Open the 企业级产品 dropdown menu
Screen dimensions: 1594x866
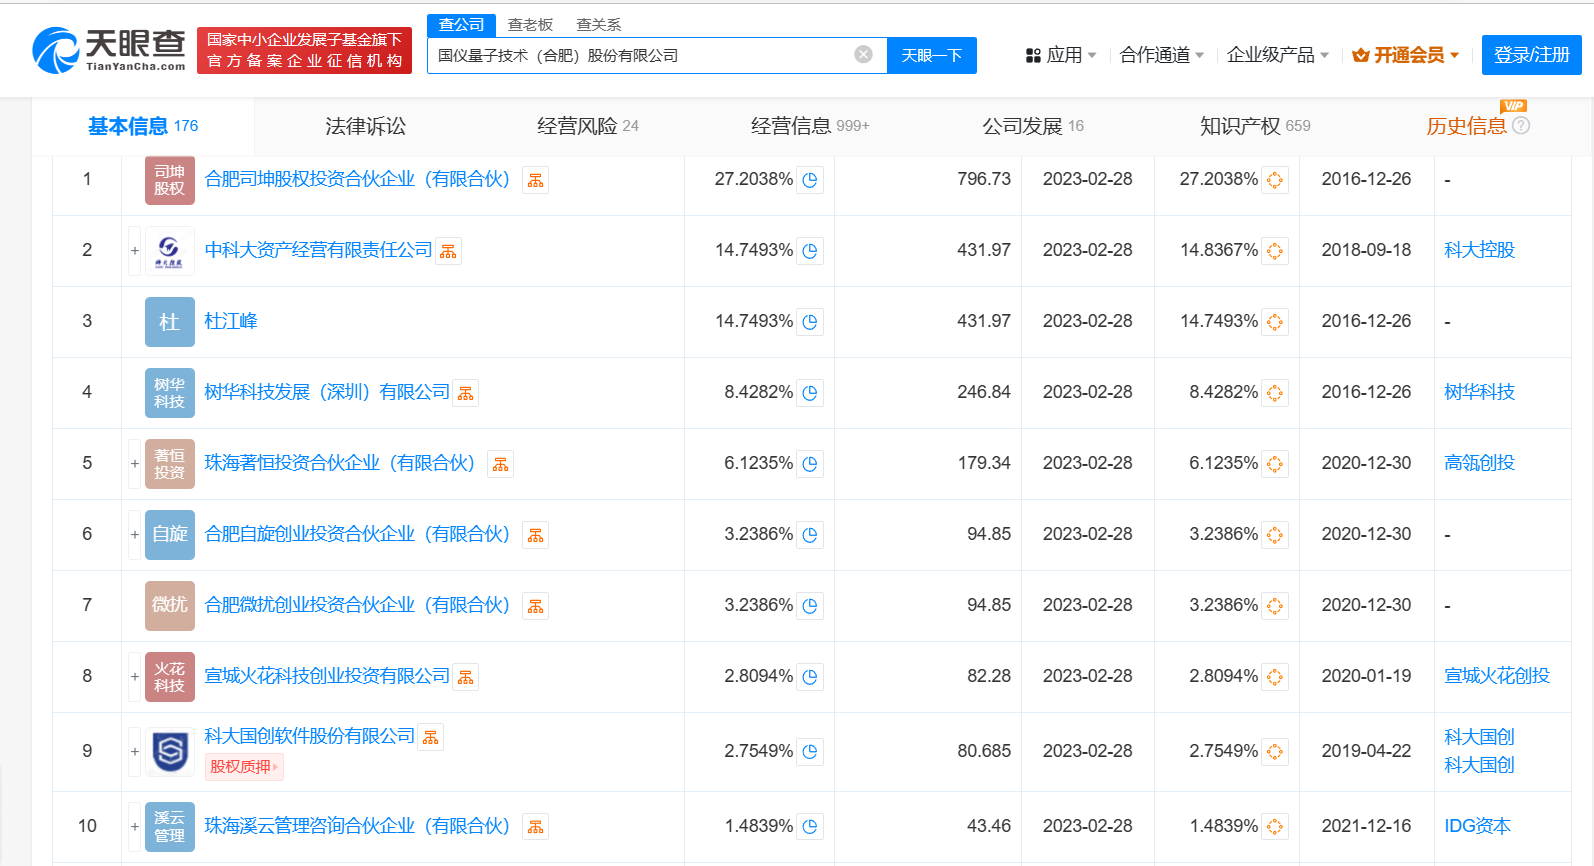(1277, 55)
